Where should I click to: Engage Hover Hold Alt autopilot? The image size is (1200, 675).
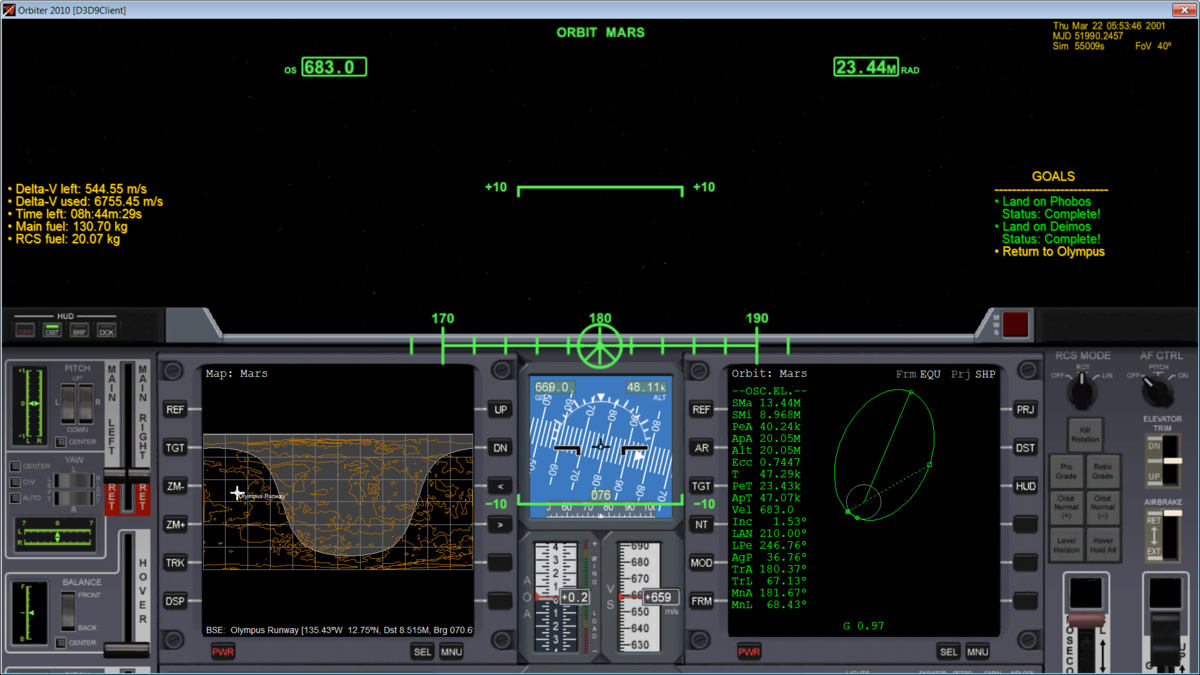click(x=1102, y=545)
